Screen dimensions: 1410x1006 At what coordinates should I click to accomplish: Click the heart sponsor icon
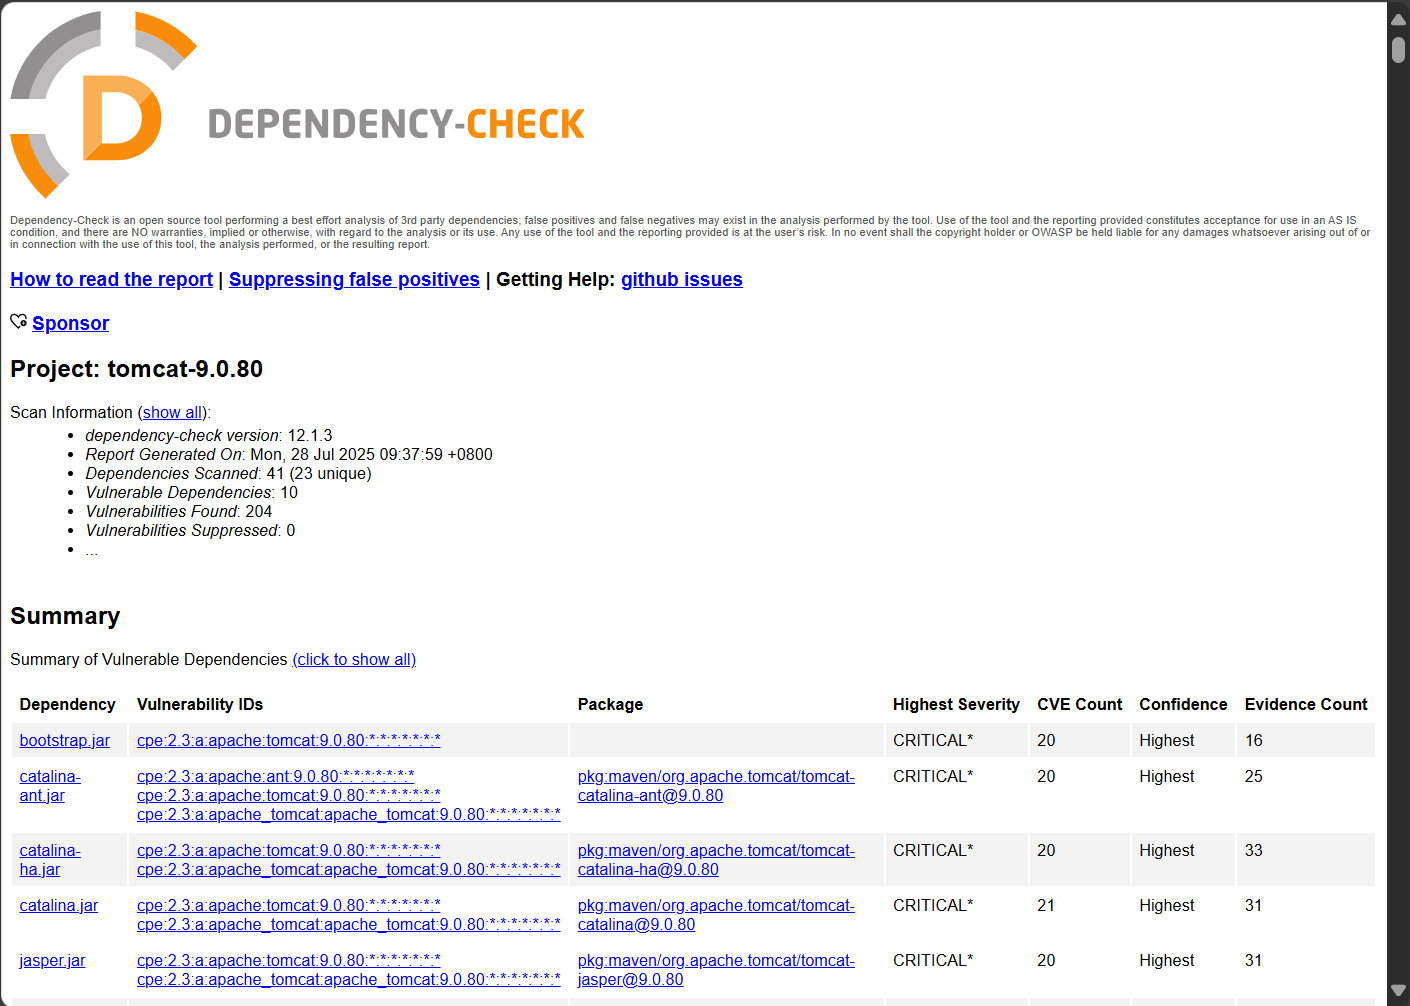pyautogui.click(x=19, y=322)
